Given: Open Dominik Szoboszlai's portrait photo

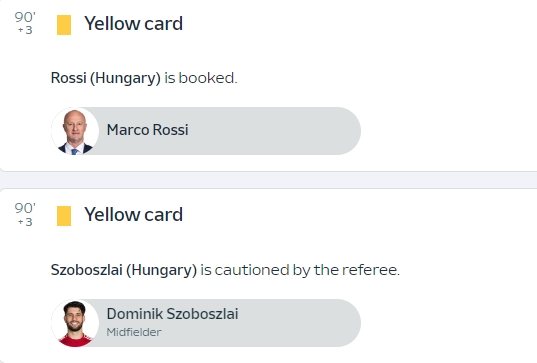Looking at the screenshot, I should [x=75, y=323].
